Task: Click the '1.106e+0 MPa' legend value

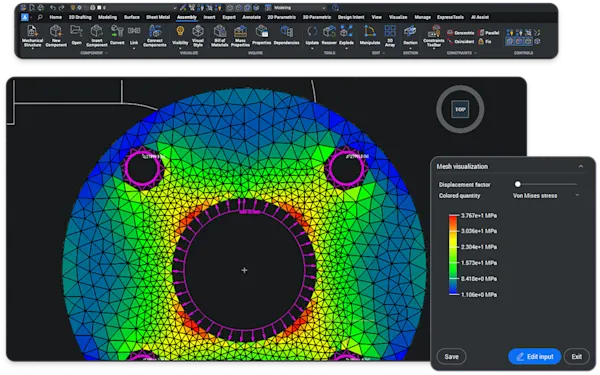Action: click(x=479, y=295)
